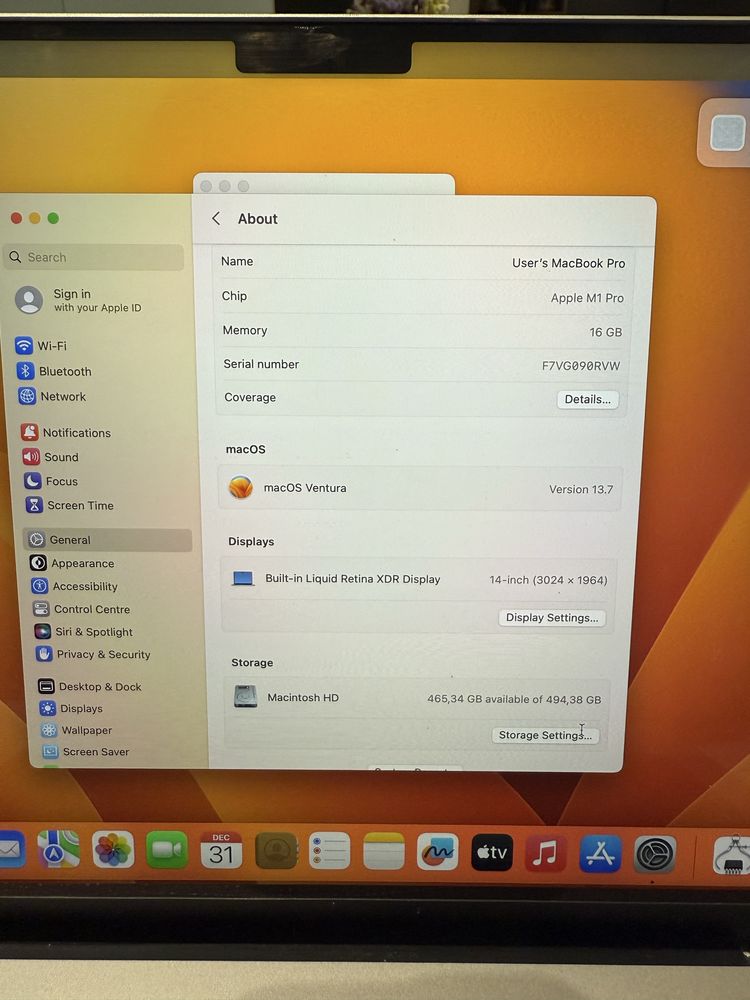Open System Information chip icon in Dock

point(732,855)
